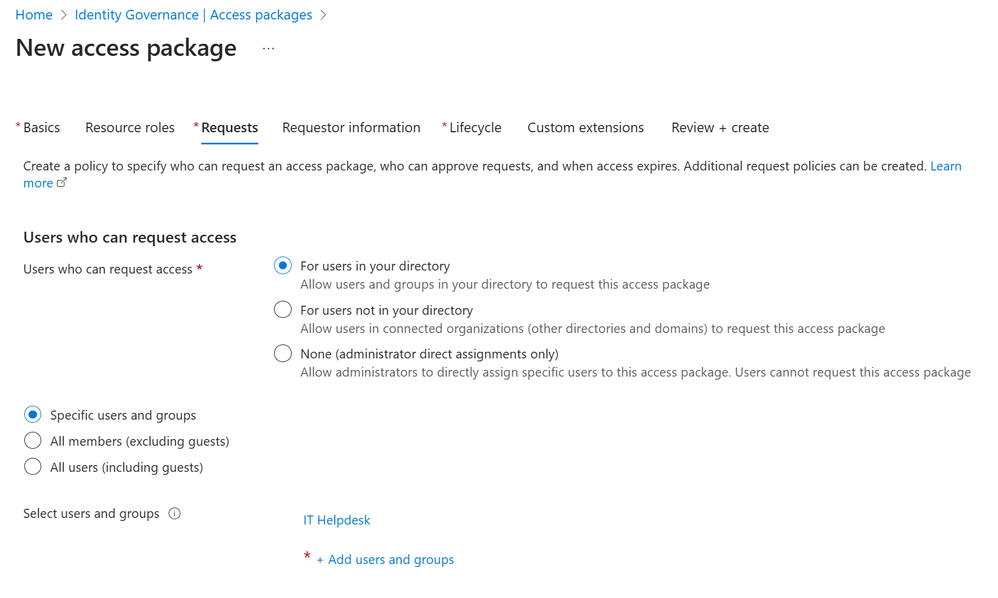Select All users (including guests) option

coord(33,467)
